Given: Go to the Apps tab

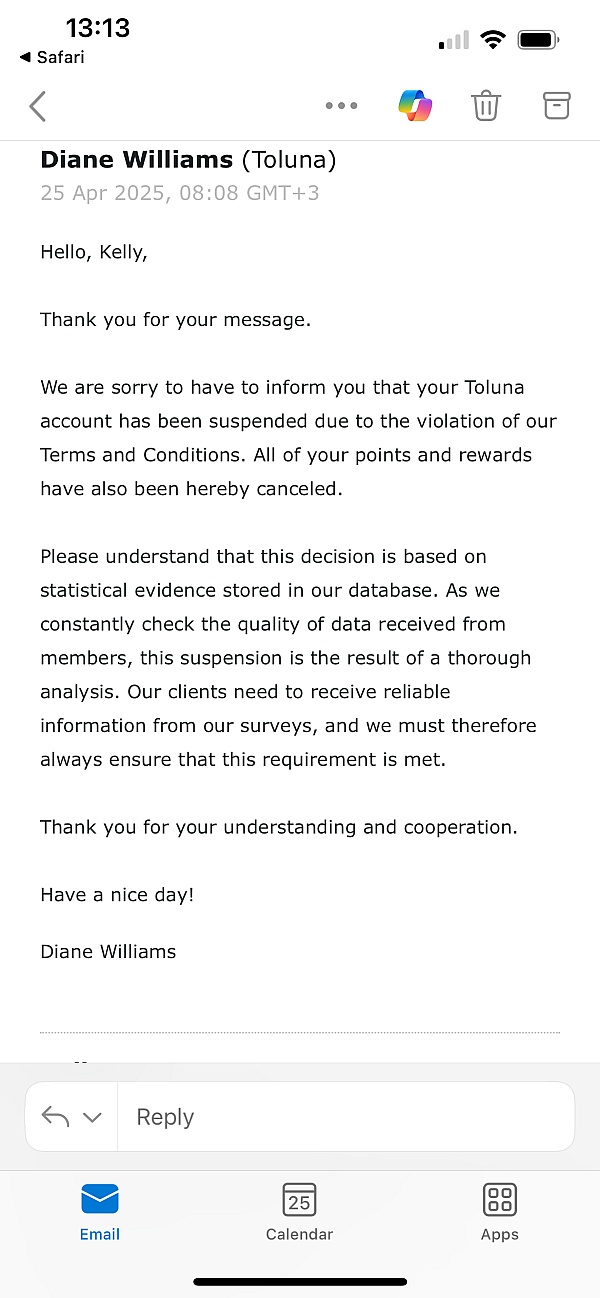Looking at the screenshot, I should point(499,1212).
